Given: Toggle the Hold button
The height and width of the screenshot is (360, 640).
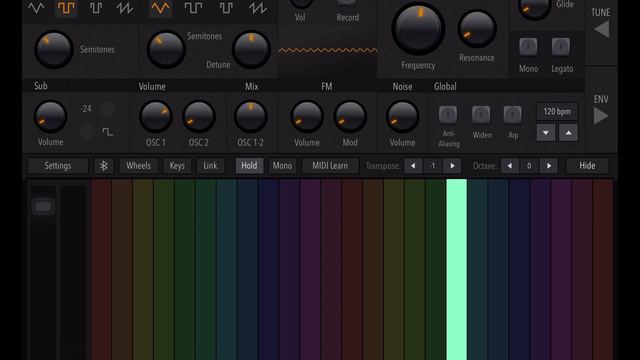Looking at the screenshot, I should [249, 166].
